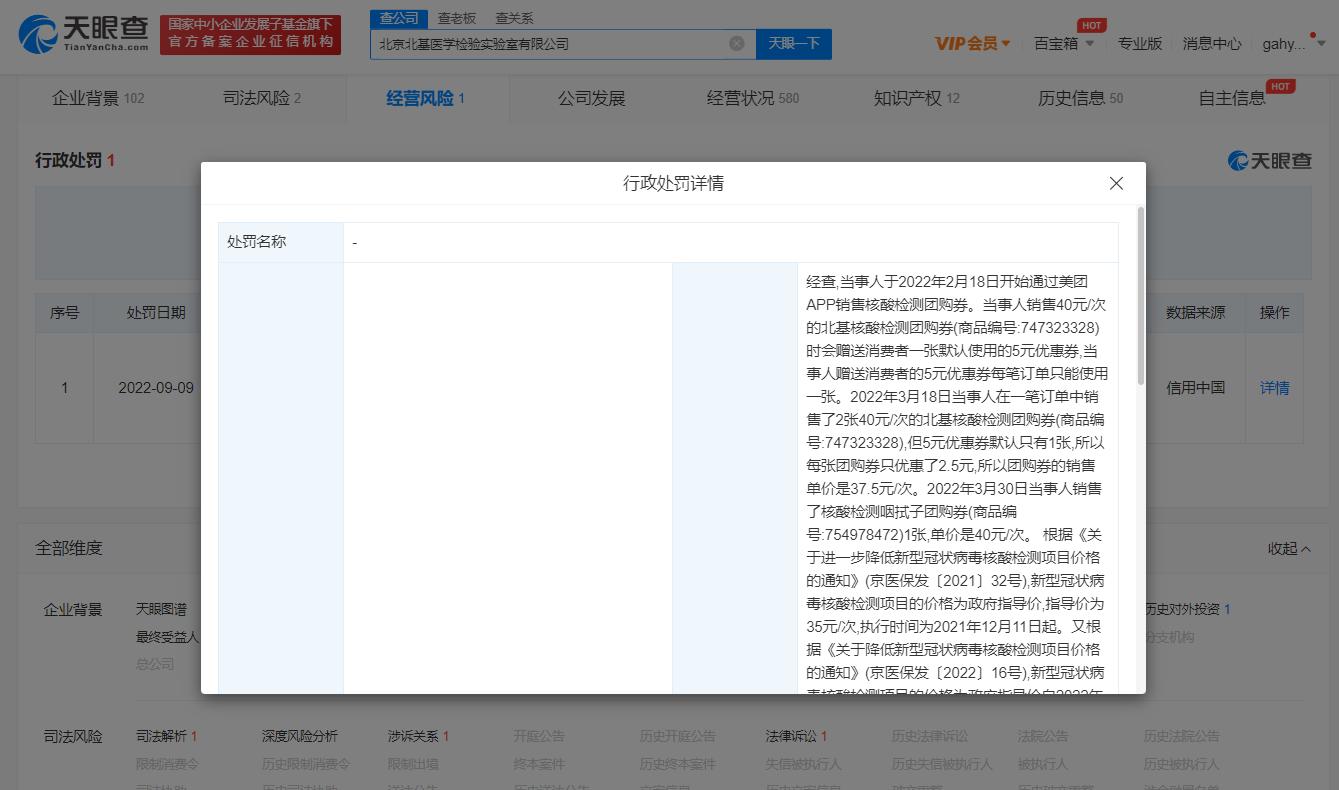Switch to 司法风险 tab
The width and height of the screenshot is (1339, 790).
(262, 98)
